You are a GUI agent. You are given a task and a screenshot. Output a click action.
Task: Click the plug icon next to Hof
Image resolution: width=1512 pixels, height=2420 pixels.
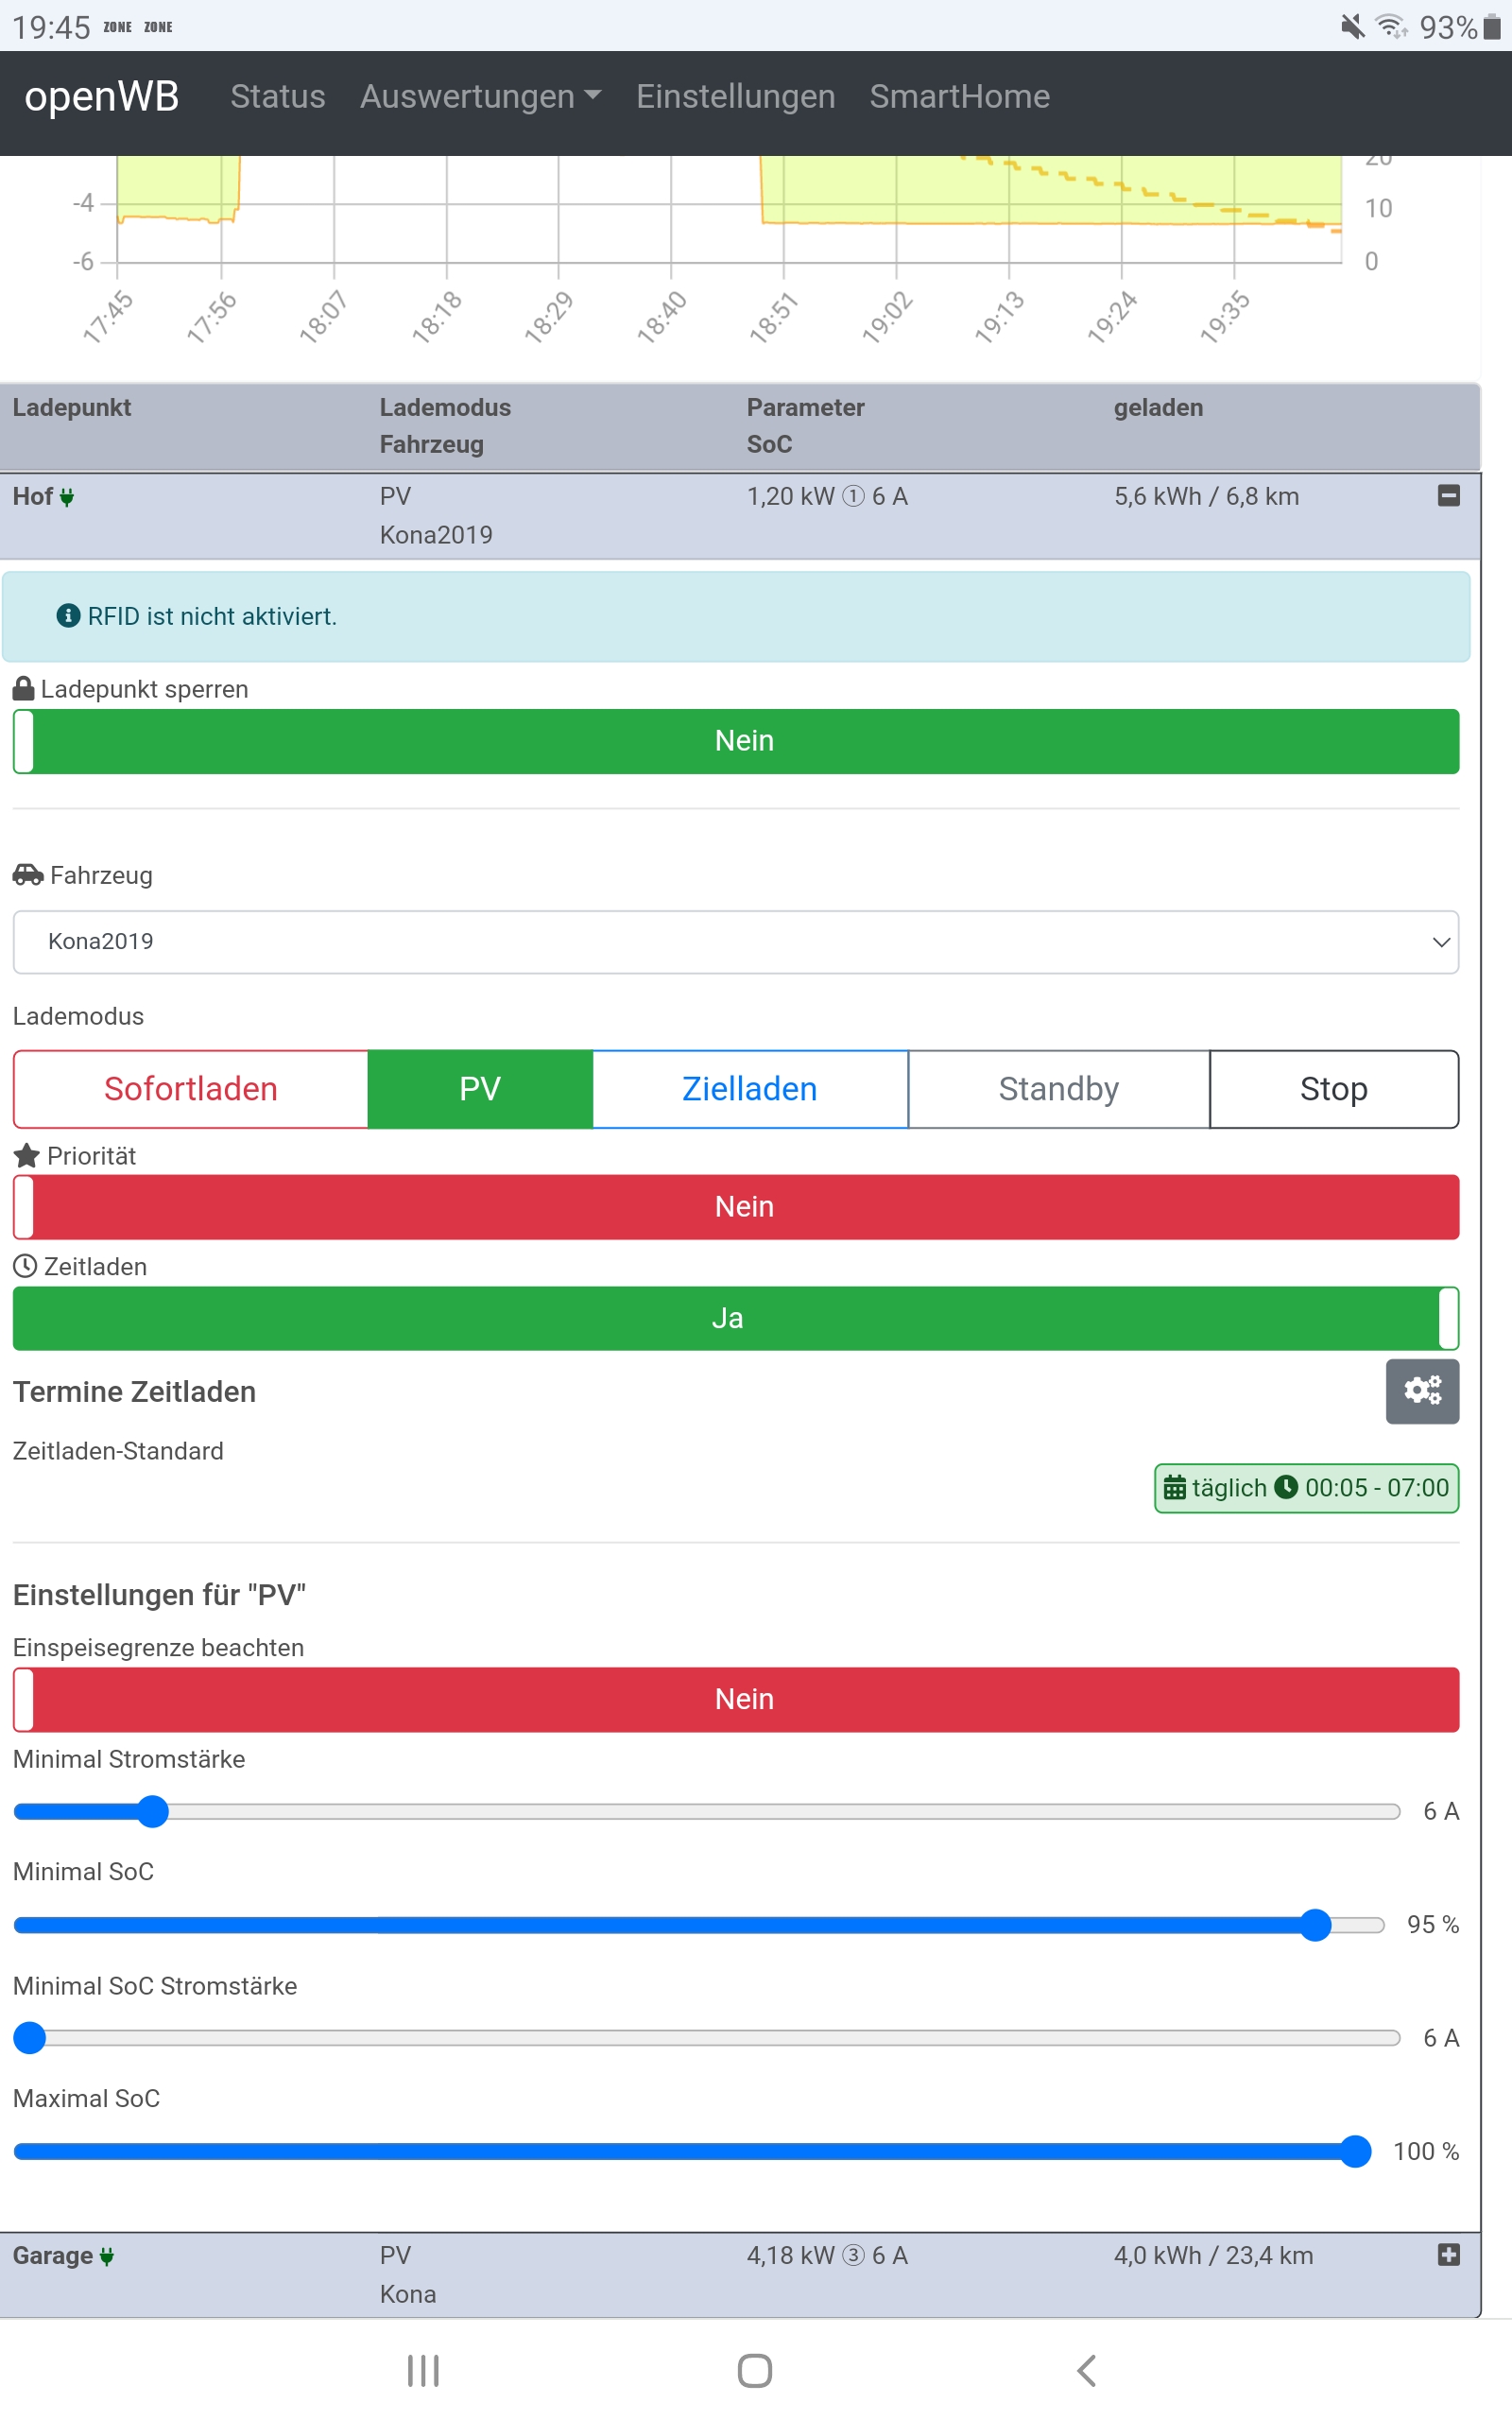coord(67,497)
